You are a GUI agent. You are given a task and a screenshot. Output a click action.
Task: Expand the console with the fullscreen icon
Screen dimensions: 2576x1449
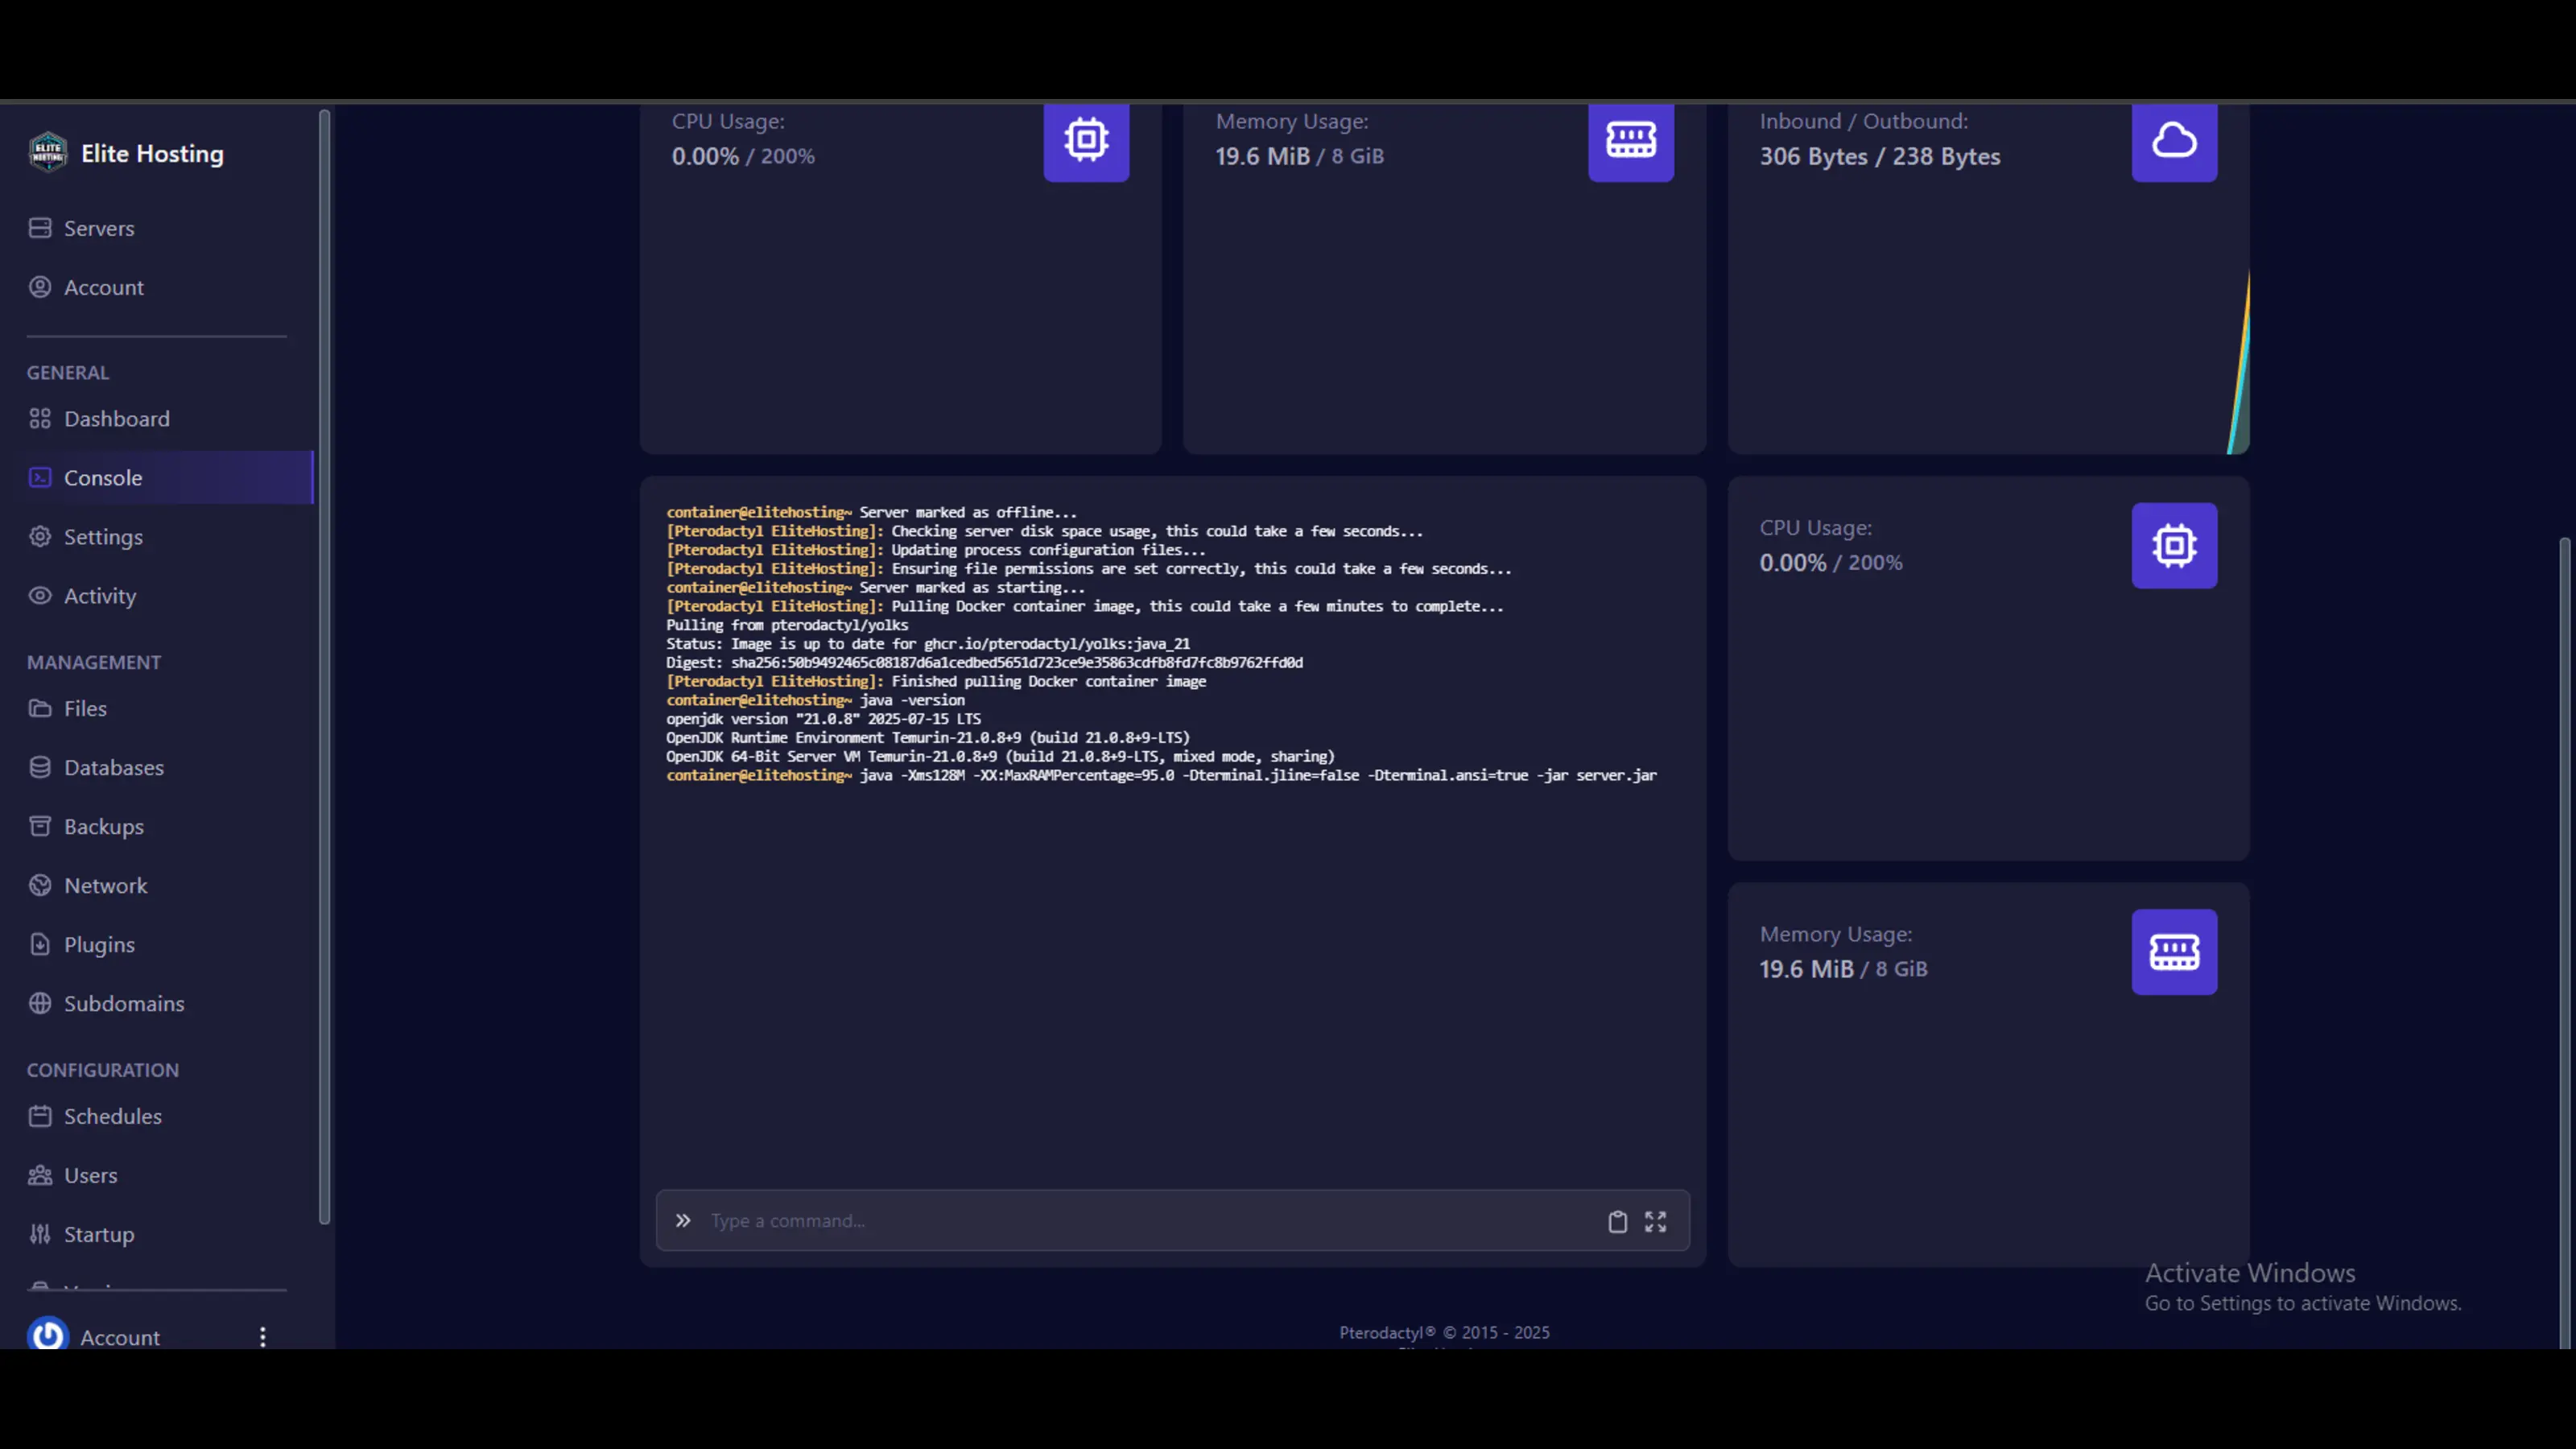point(1655,1221)
